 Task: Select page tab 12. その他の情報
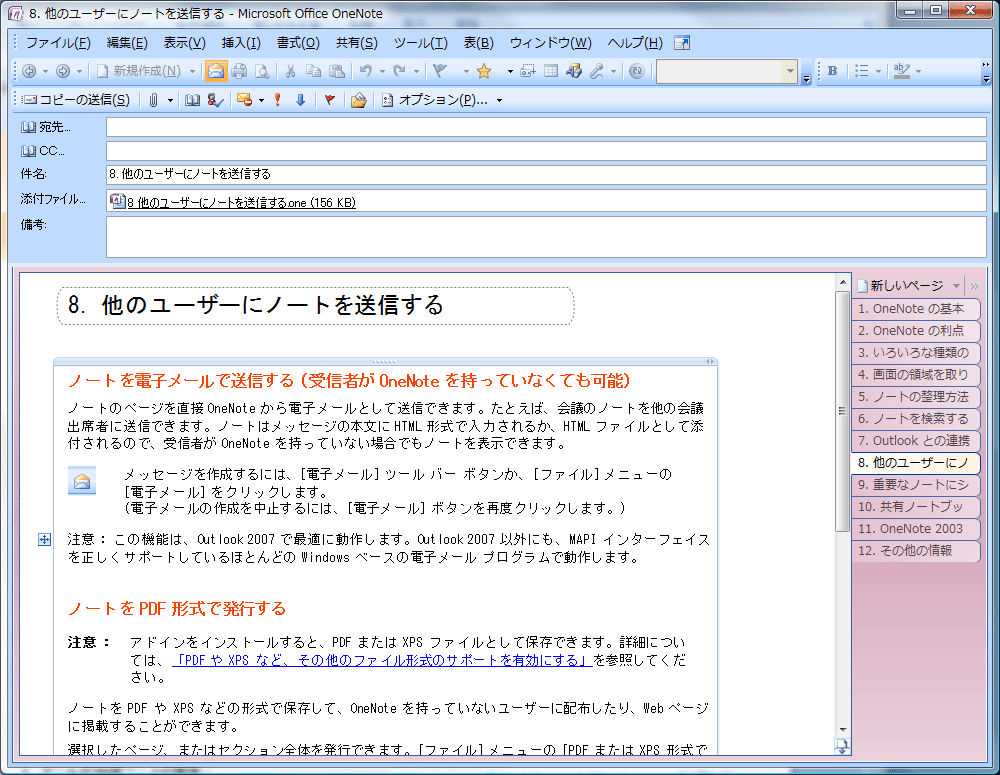[915, 550]
